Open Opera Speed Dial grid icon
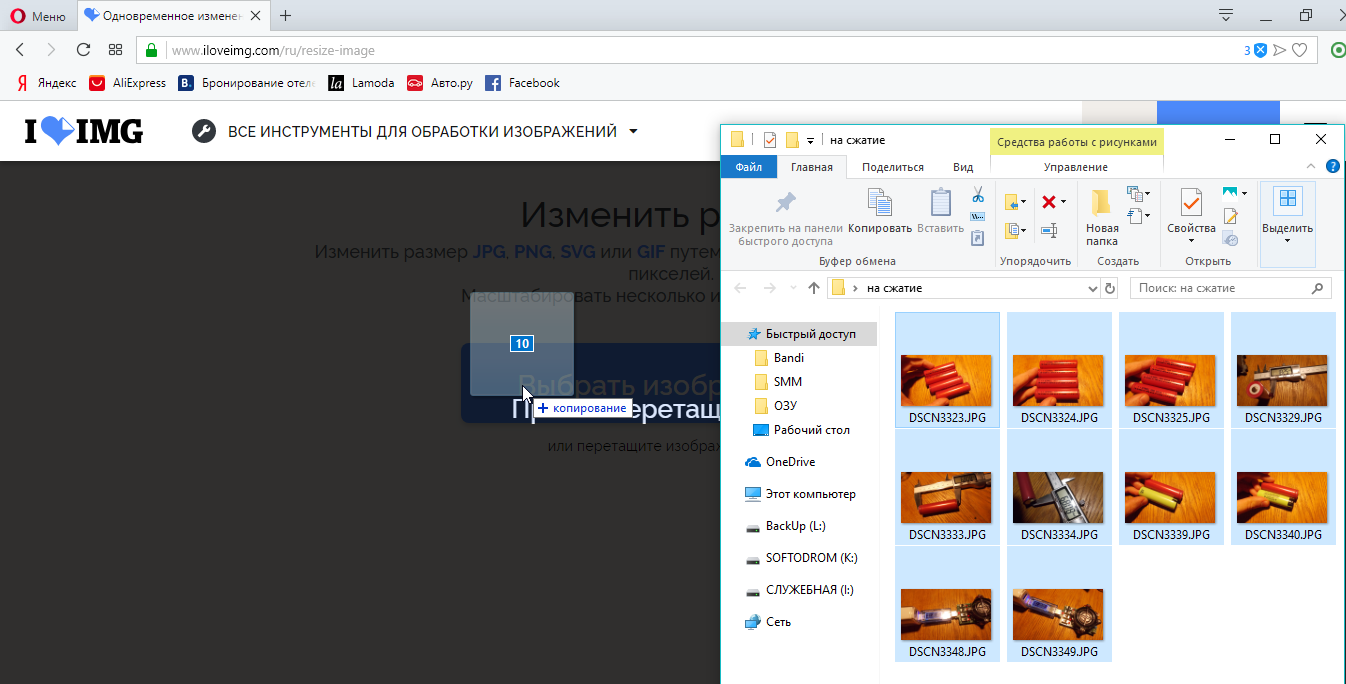This screenshot has width=1346, height=684. coord(116,50)
